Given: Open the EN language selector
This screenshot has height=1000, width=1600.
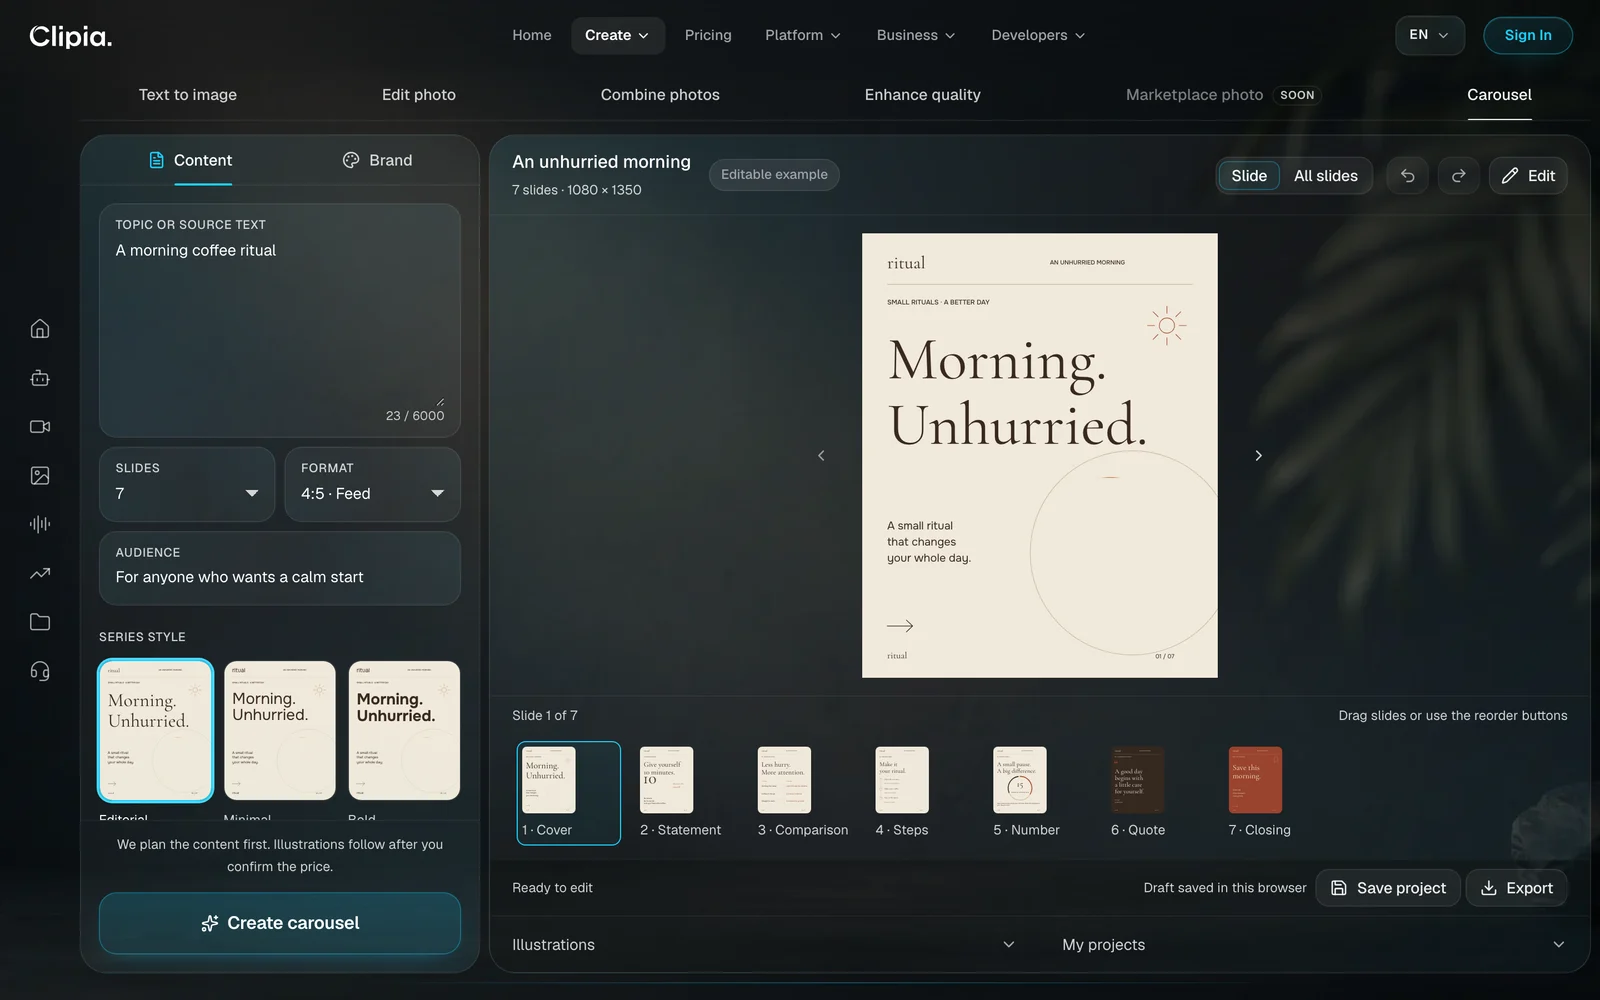Looking at the screenshot, I should pyautogui.click(x=1430, y=35).
